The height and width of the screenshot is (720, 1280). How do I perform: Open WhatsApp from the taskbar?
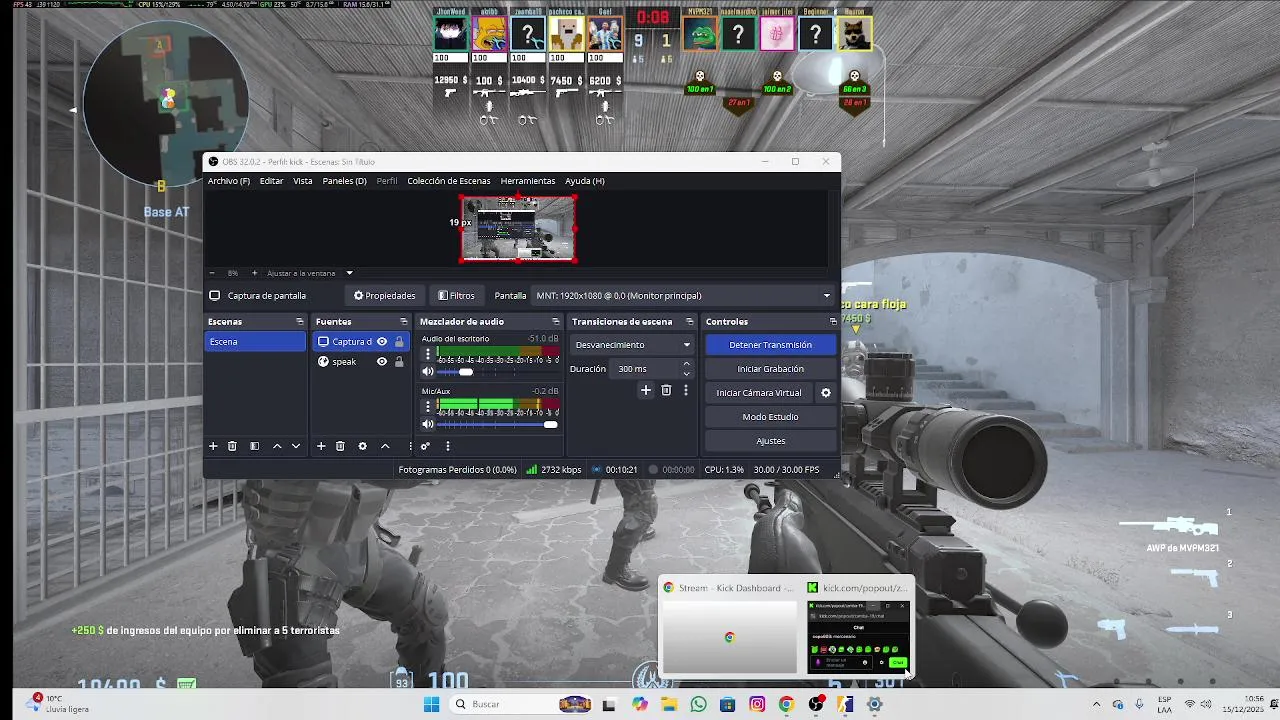[x=698, y=704]
